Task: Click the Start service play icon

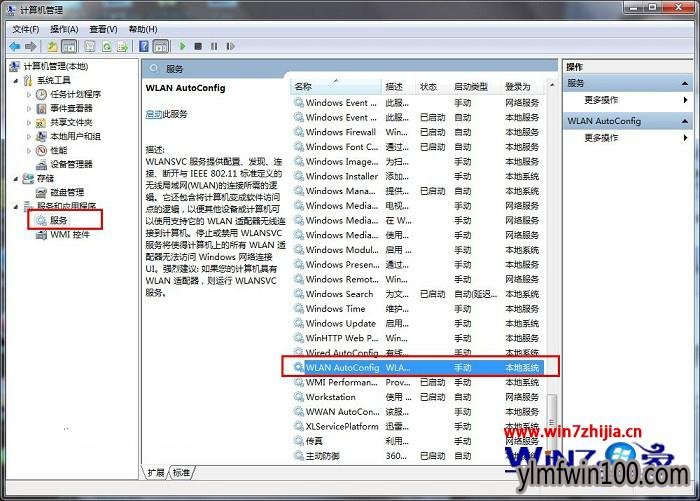Action: tap(182, 46)
